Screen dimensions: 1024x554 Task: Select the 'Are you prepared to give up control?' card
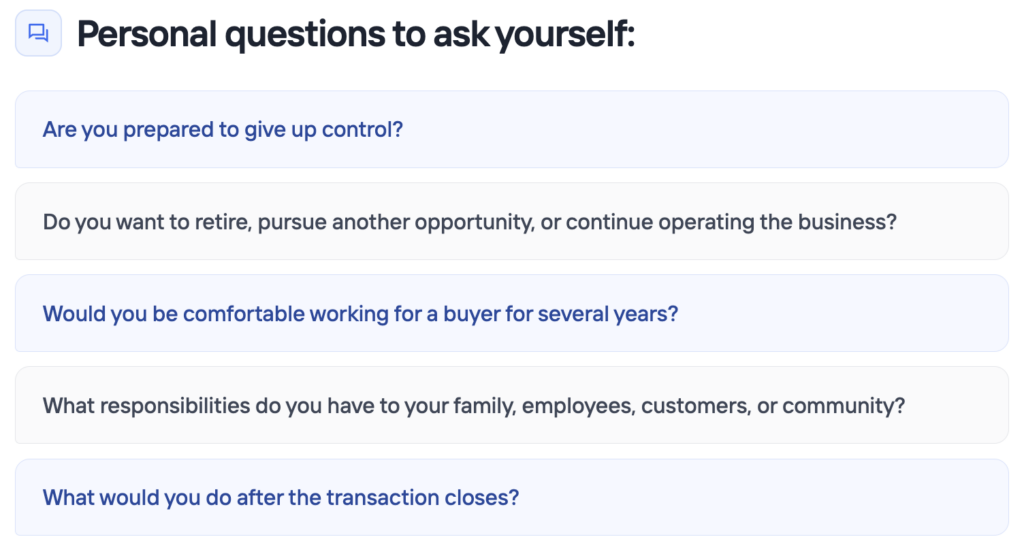pyautogui.click(x=512, y=129)
